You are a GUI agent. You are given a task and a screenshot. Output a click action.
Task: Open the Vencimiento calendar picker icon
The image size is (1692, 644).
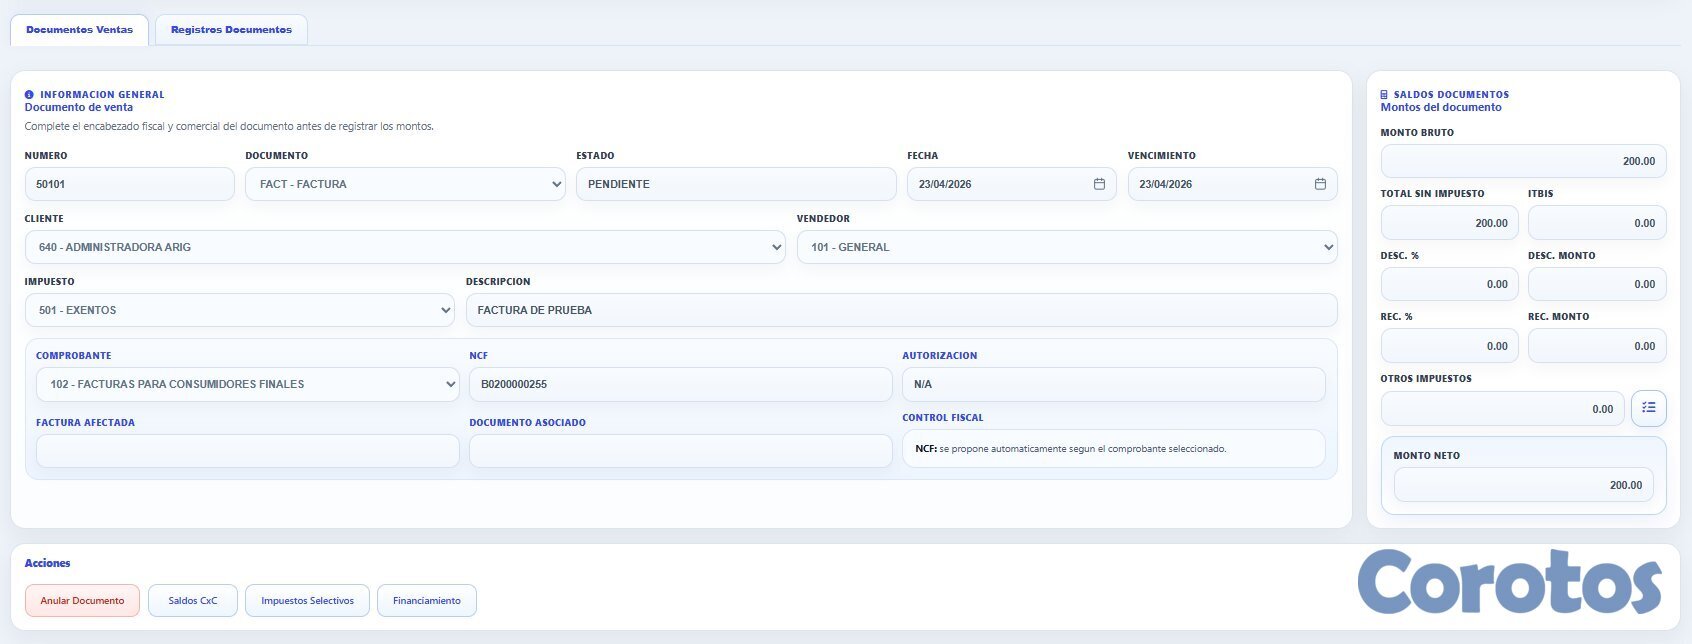click(1320, 184)
